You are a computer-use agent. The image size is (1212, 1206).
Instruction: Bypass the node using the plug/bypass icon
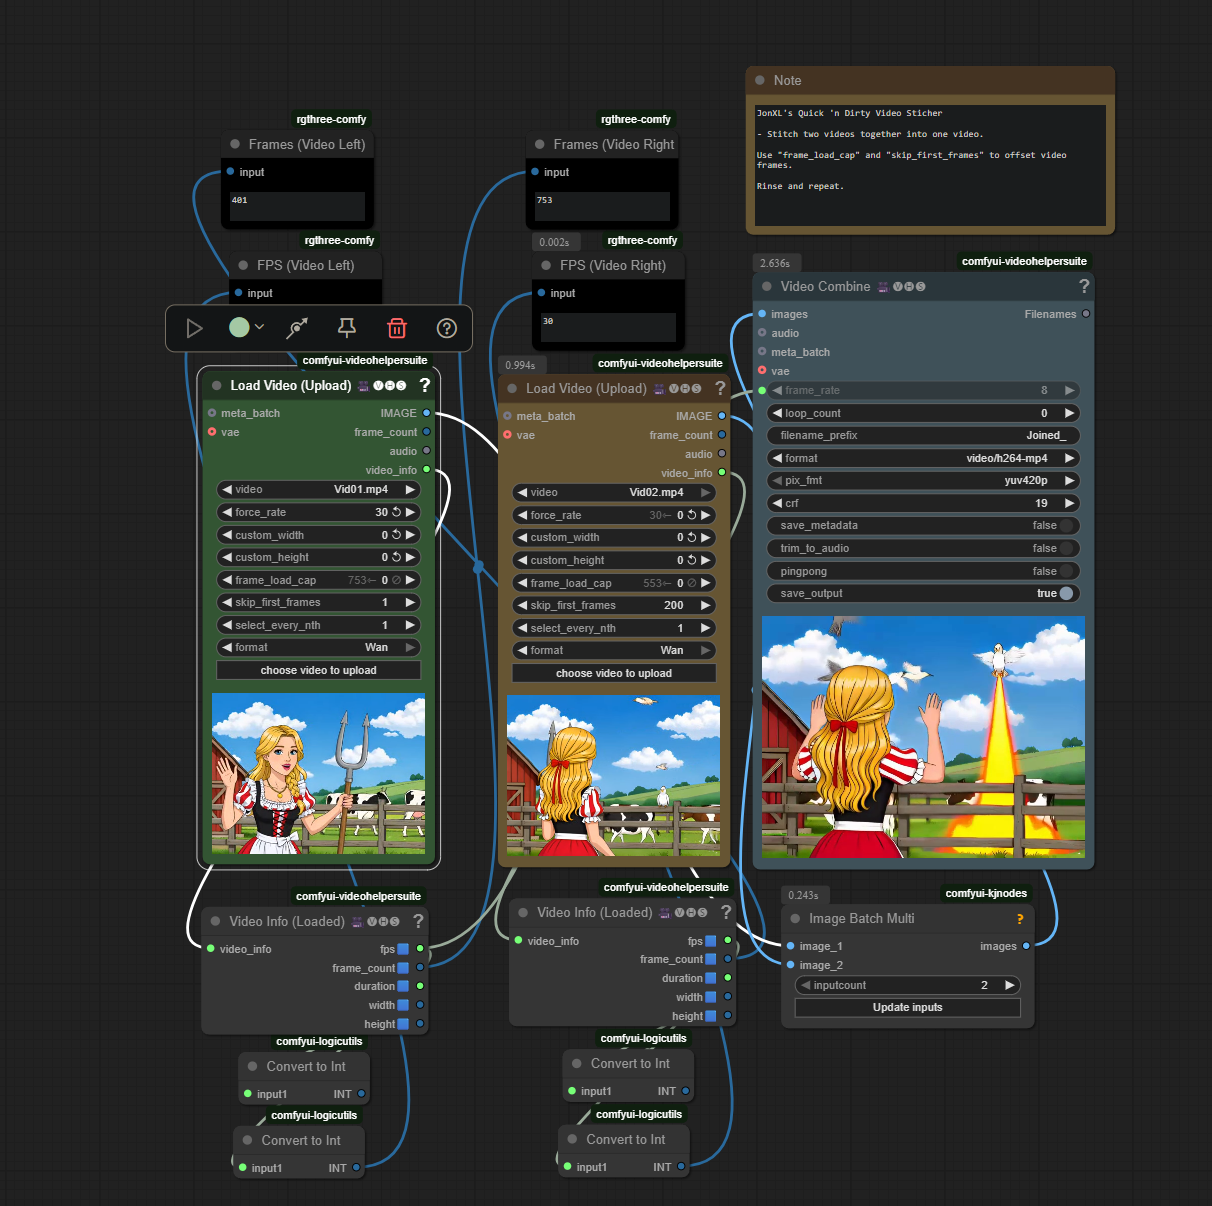(x=297, y=328)
